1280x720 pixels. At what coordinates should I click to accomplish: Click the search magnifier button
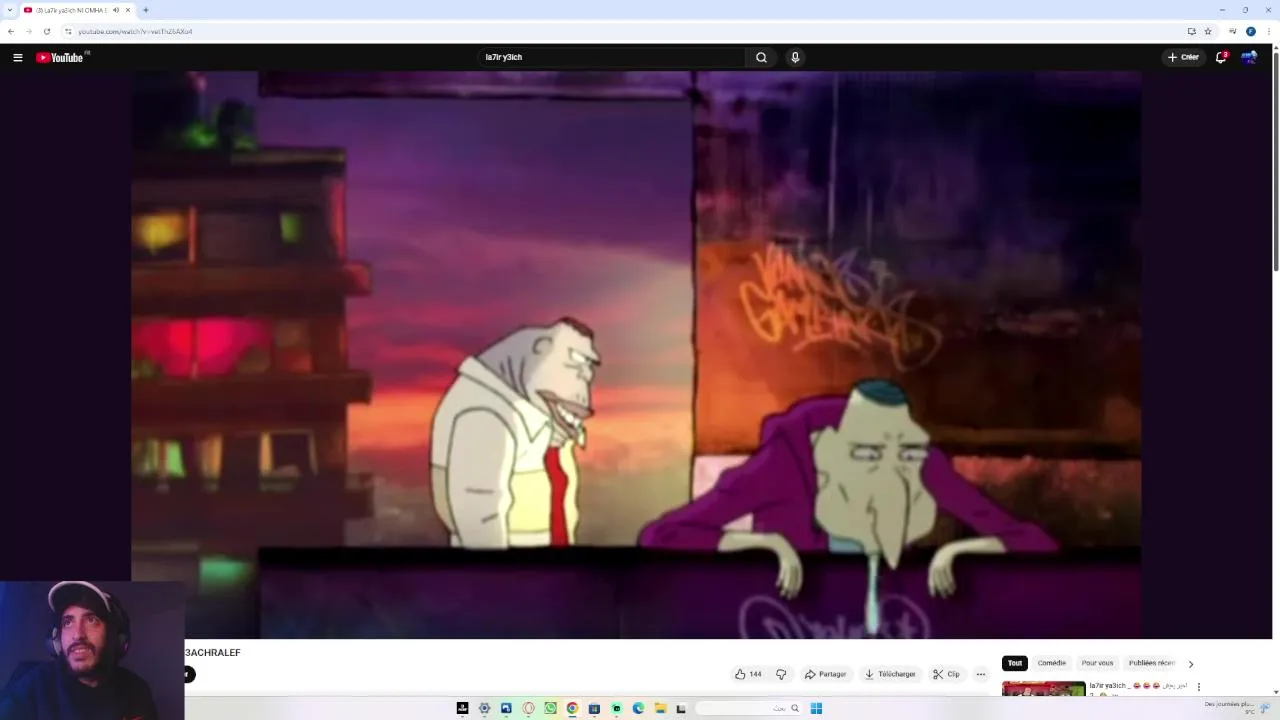761,57
